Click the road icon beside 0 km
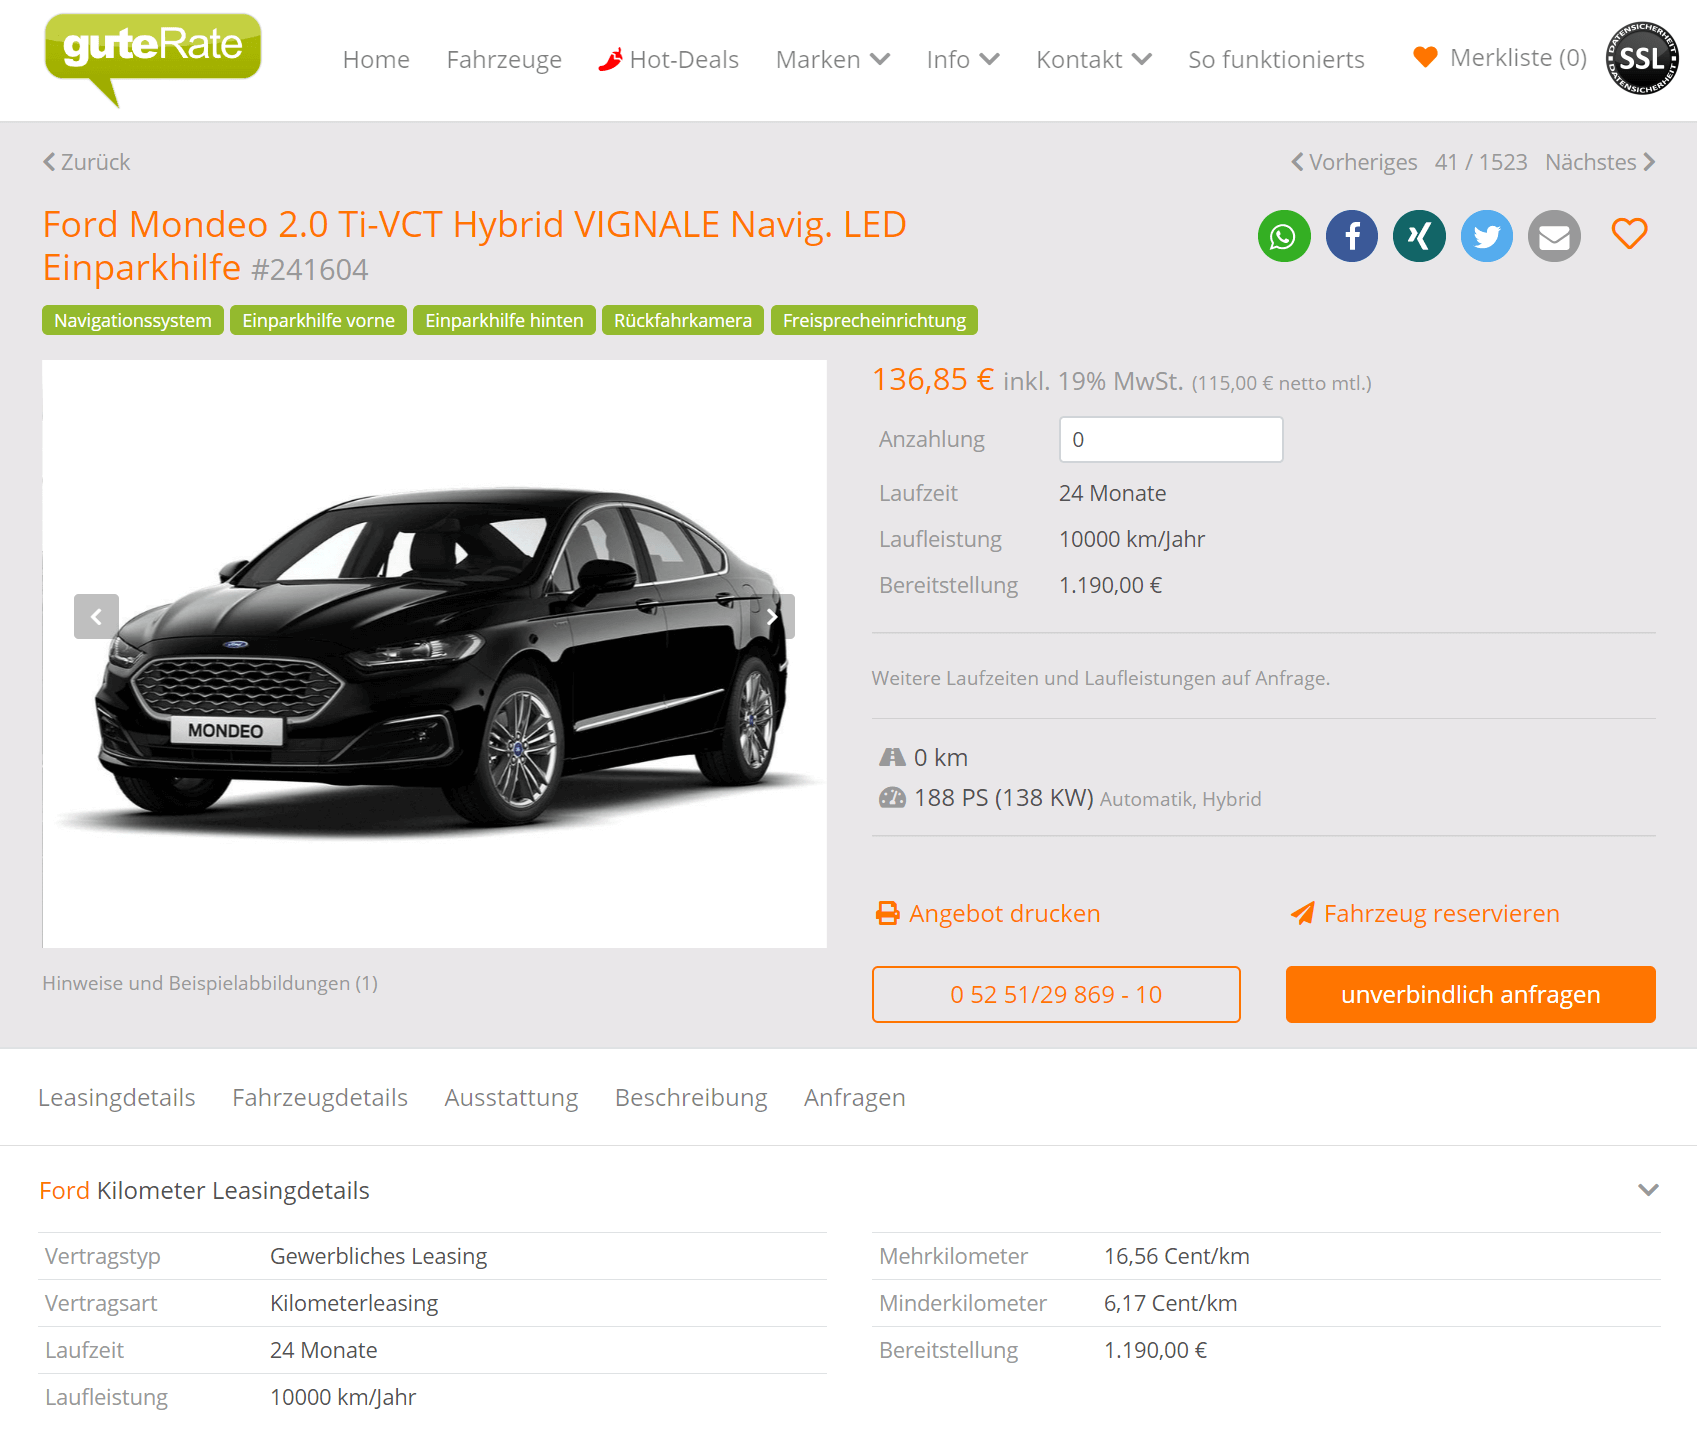The height and width of the screenshot is (1430, 1697). 892,757
